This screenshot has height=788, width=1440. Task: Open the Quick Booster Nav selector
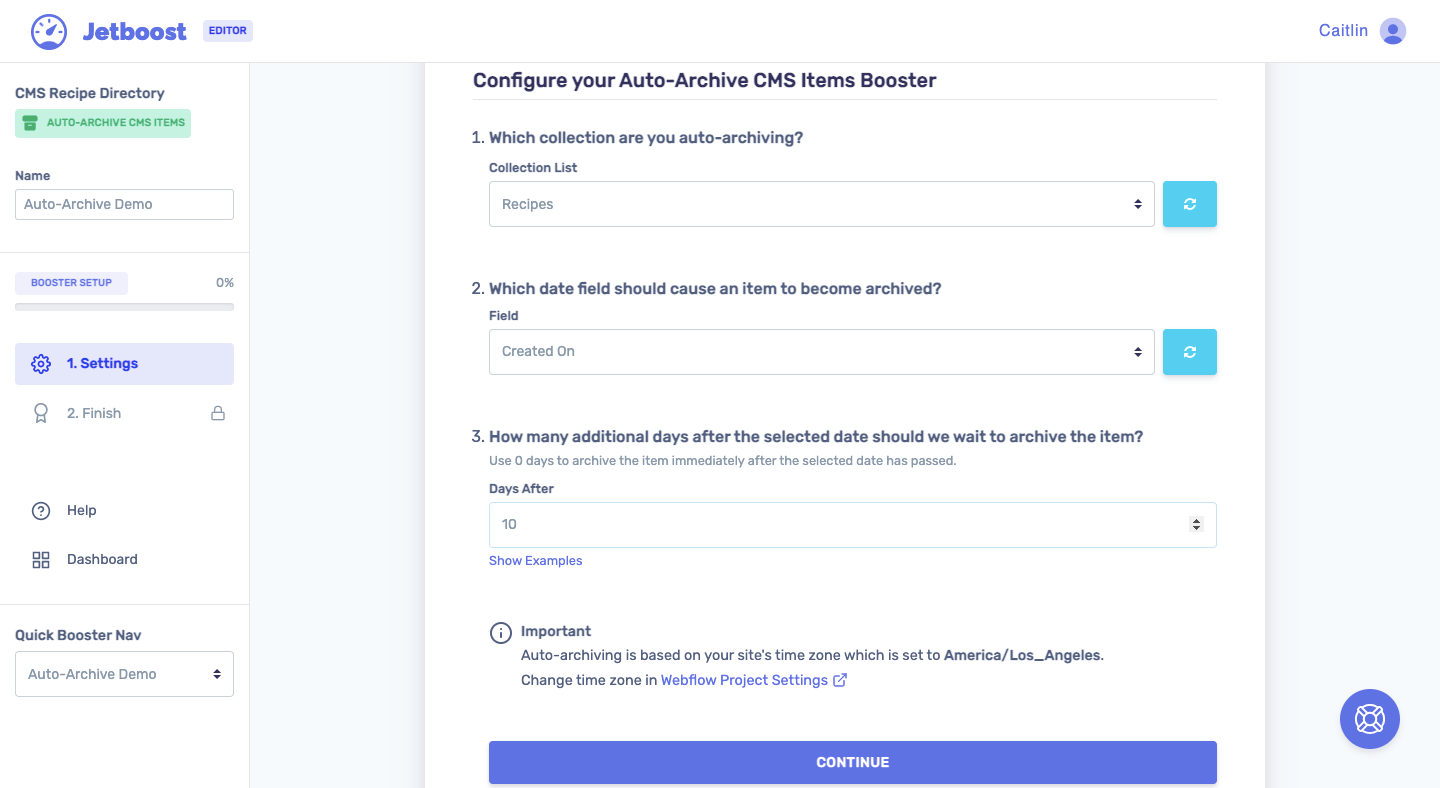pyautogui.click(x=124, y=673)
